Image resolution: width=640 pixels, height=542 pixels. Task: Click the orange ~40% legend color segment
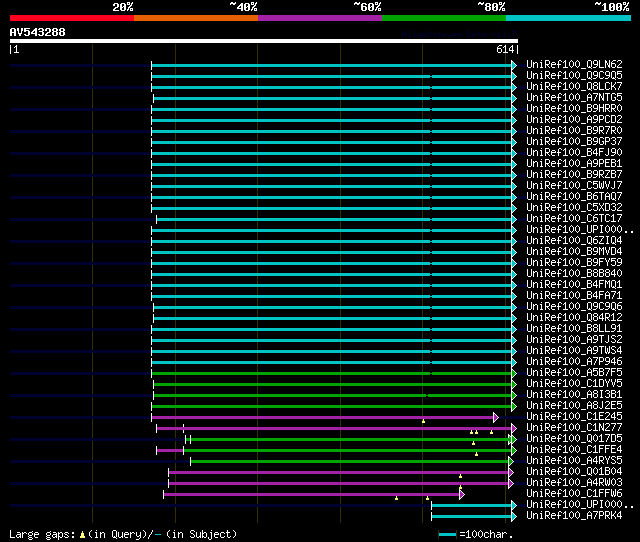(196, 18)
